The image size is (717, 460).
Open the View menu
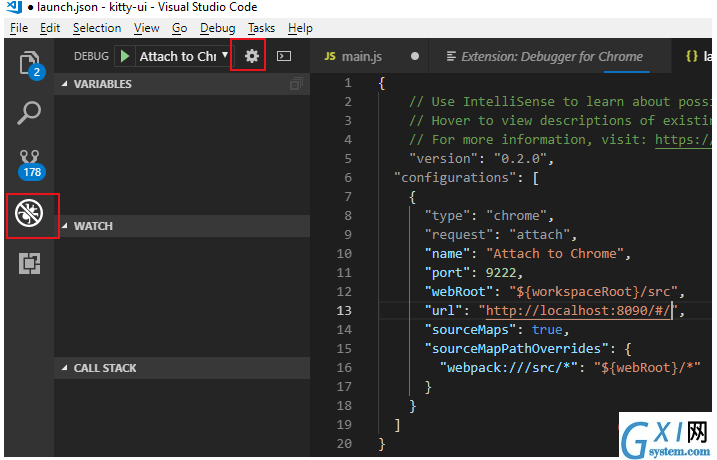146,28
